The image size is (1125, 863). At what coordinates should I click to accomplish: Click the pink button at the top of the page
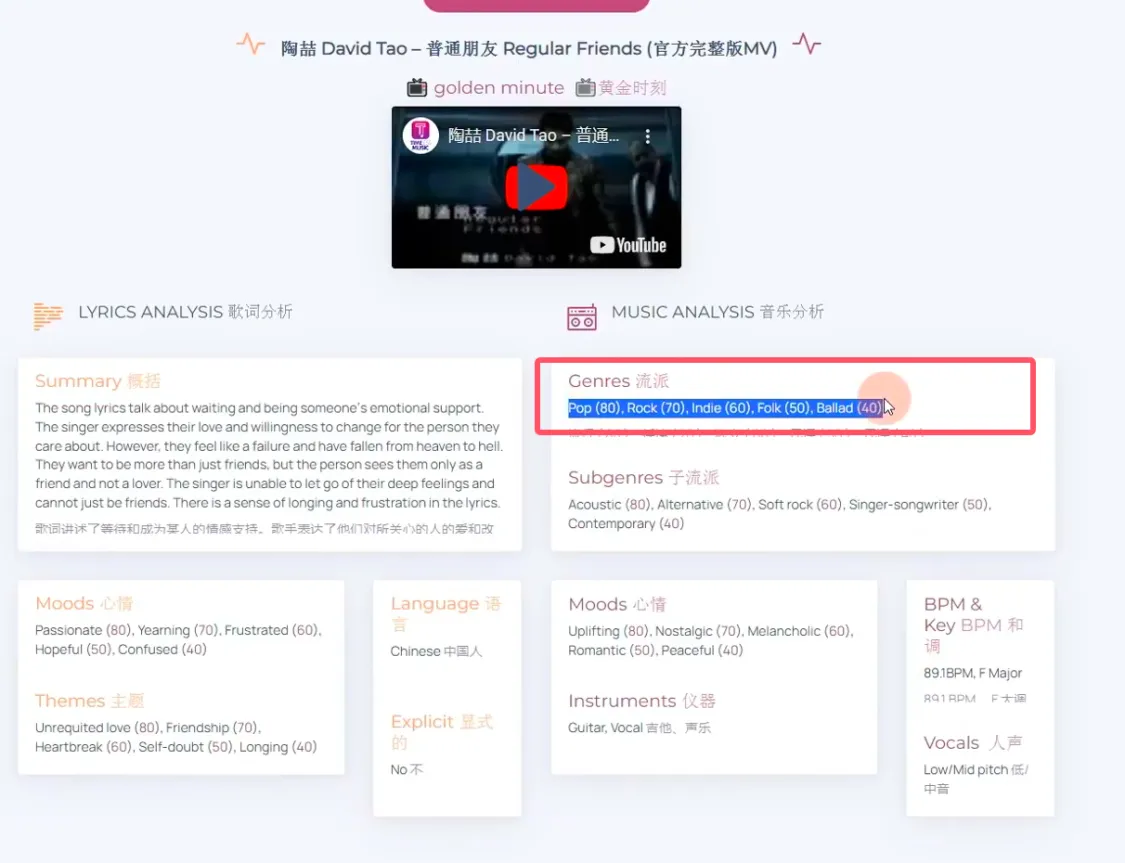(x=537, y=5)
